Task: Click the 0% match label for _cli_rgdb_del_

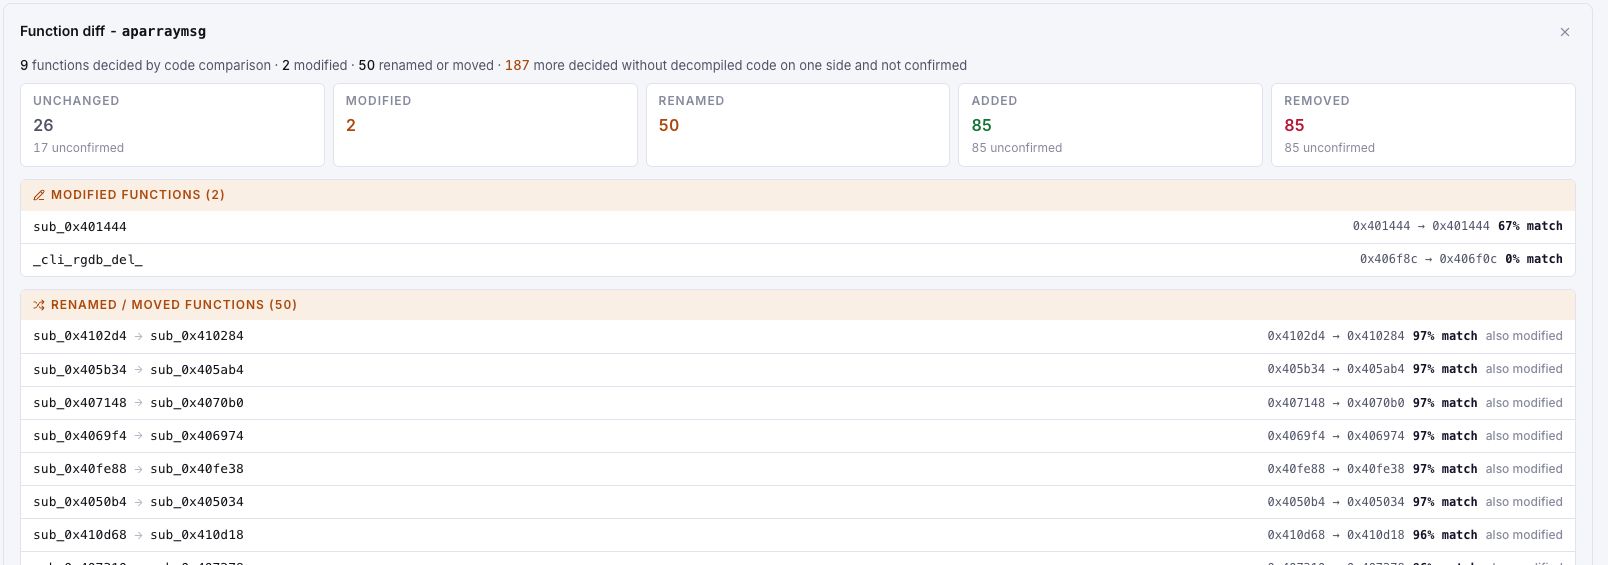Action: click(1534, 259)
